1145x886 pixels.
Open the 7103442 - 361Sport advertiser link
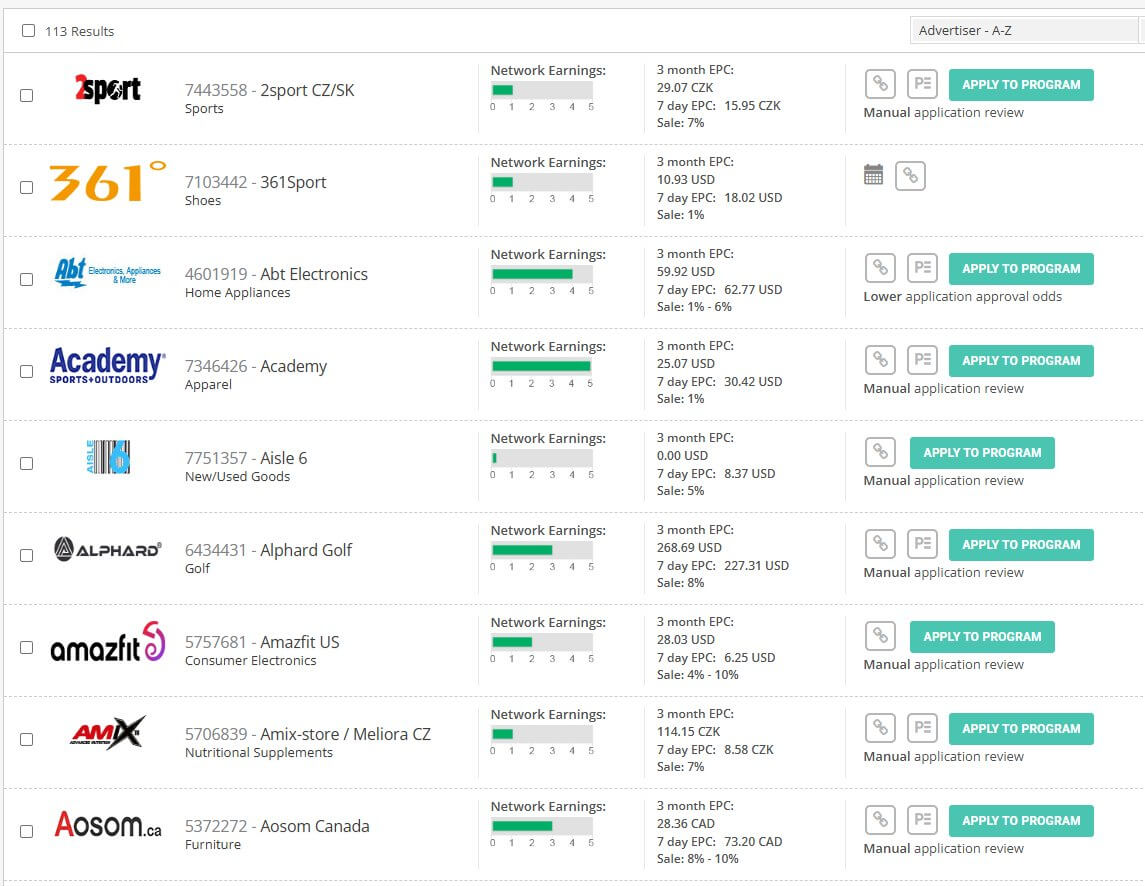pyautogui.click(x=256, y=182)
